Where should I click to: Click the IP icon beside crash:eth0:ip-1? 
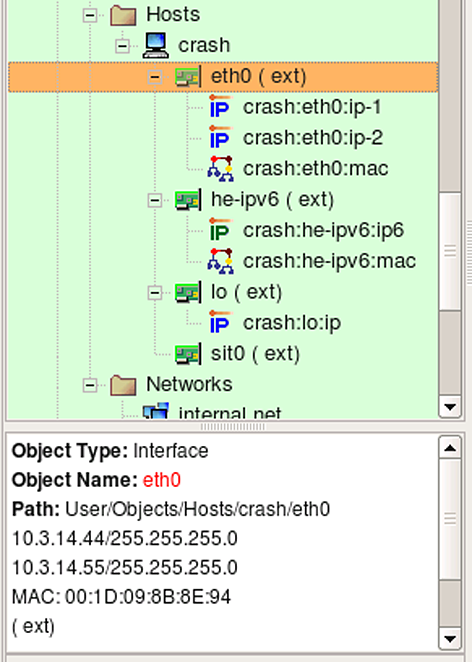click(x=220, y=107)
